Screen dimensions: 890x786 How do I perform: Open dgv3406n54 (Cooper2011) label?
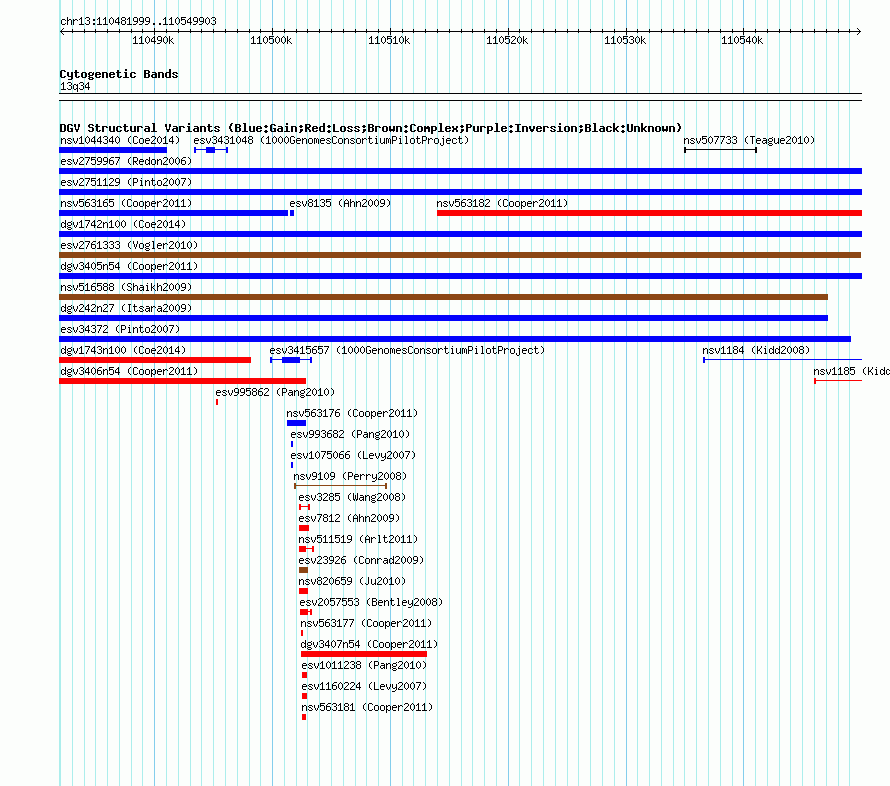tap(129, 371)
